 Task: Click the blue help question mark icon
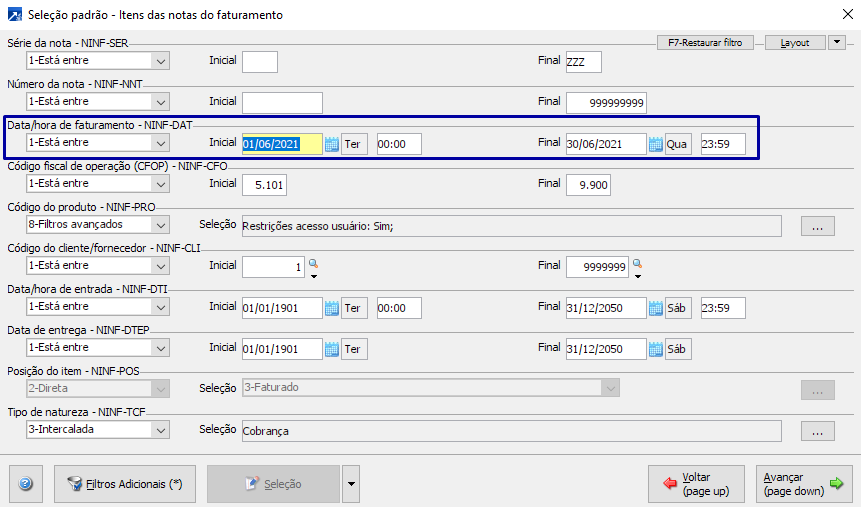[x=26, y=484]
